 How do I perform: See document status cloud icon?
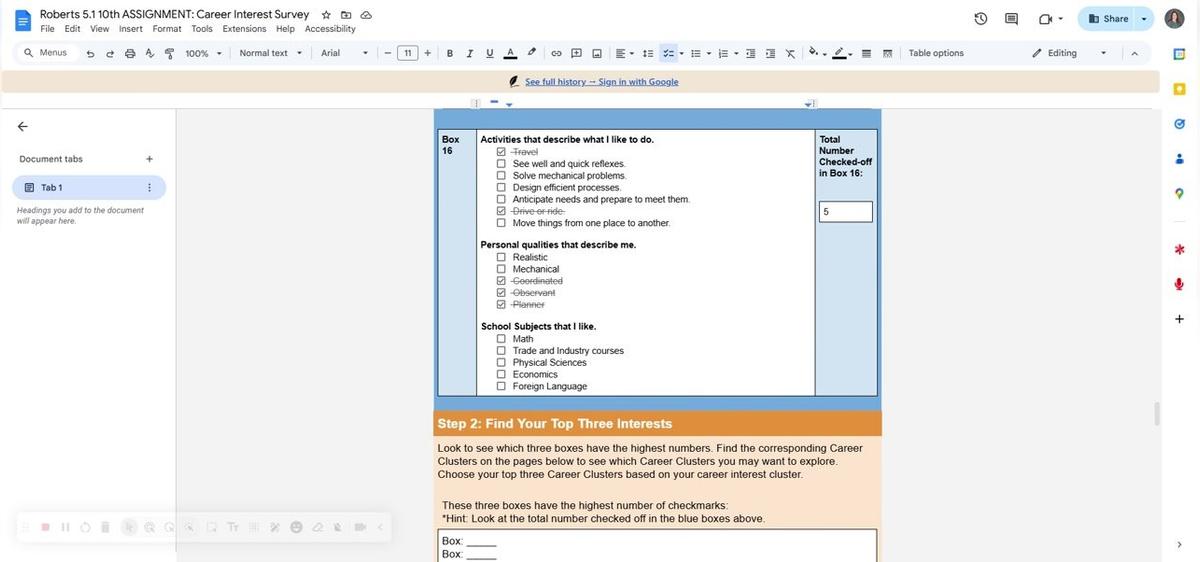click(366, 15)
